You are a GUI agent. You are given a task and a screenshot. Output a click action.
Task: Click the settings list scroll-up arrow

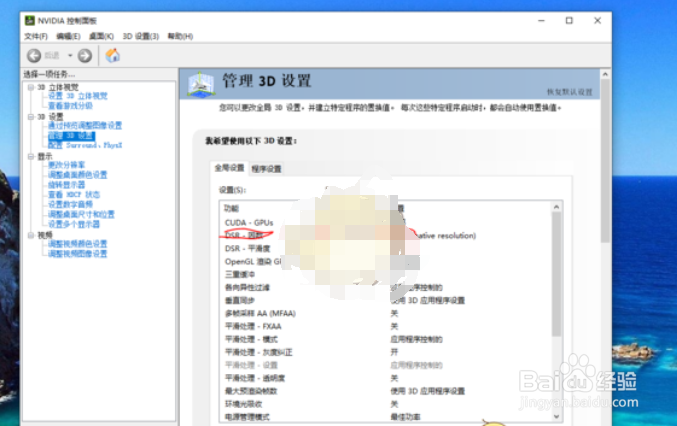pyautogui.click(x=557, y=207)
